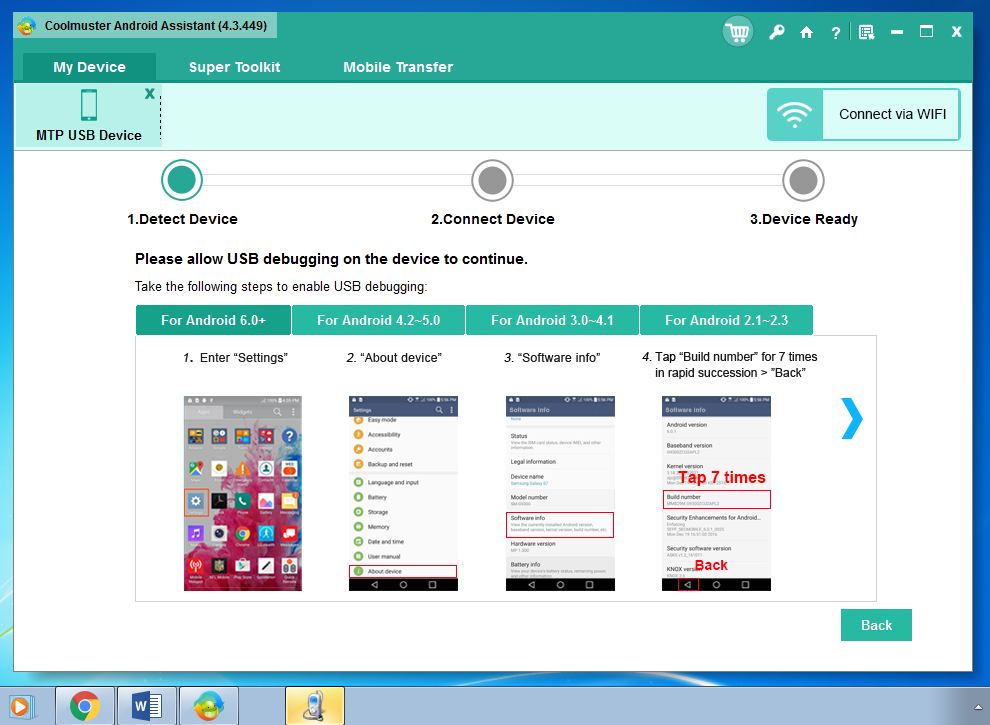Connect via WIFI button
This screenshot has height=725, width=990.
pyautogui.click(x=863, y=114)
